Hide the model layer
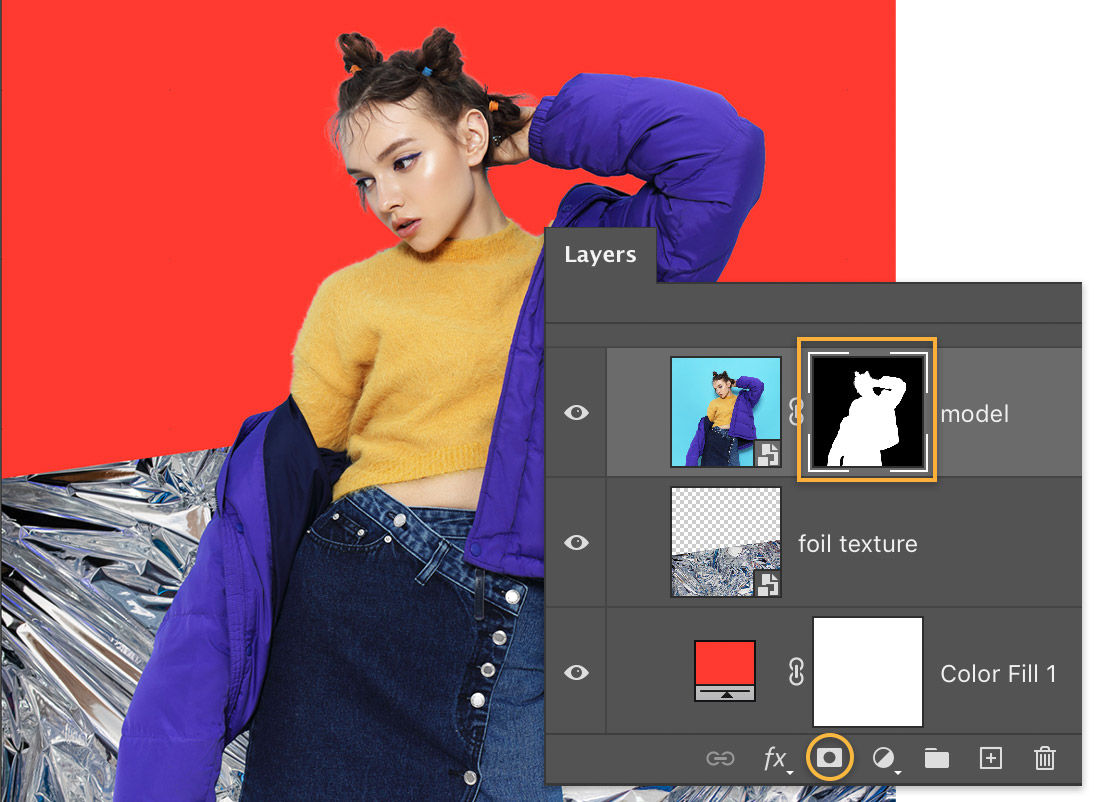1100x802 pixels. point(576,412)
